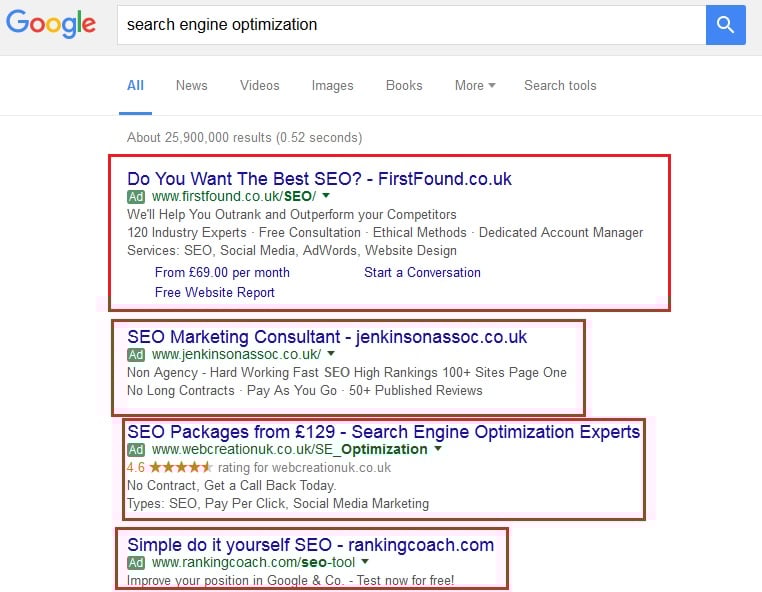Select the Videos tab
Image resolution: width=762 pixels, height=592 pixels.
click(259, 86)
